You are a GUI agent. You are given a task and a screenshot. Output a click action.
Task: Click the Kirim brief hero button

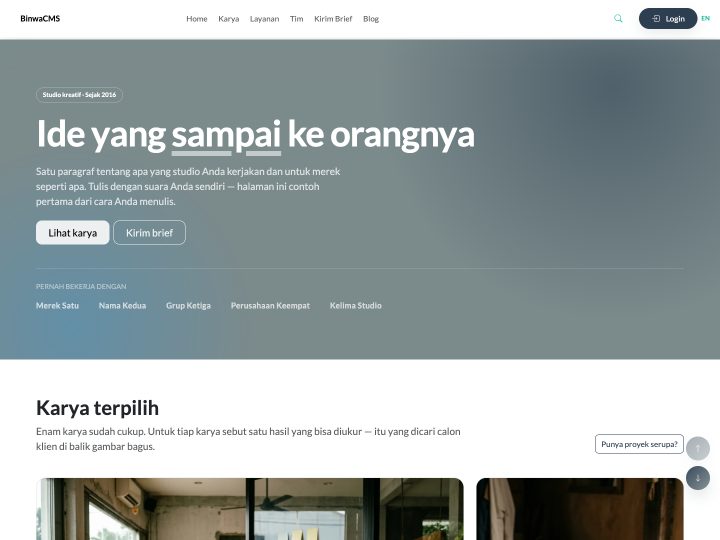click(149, 232)
